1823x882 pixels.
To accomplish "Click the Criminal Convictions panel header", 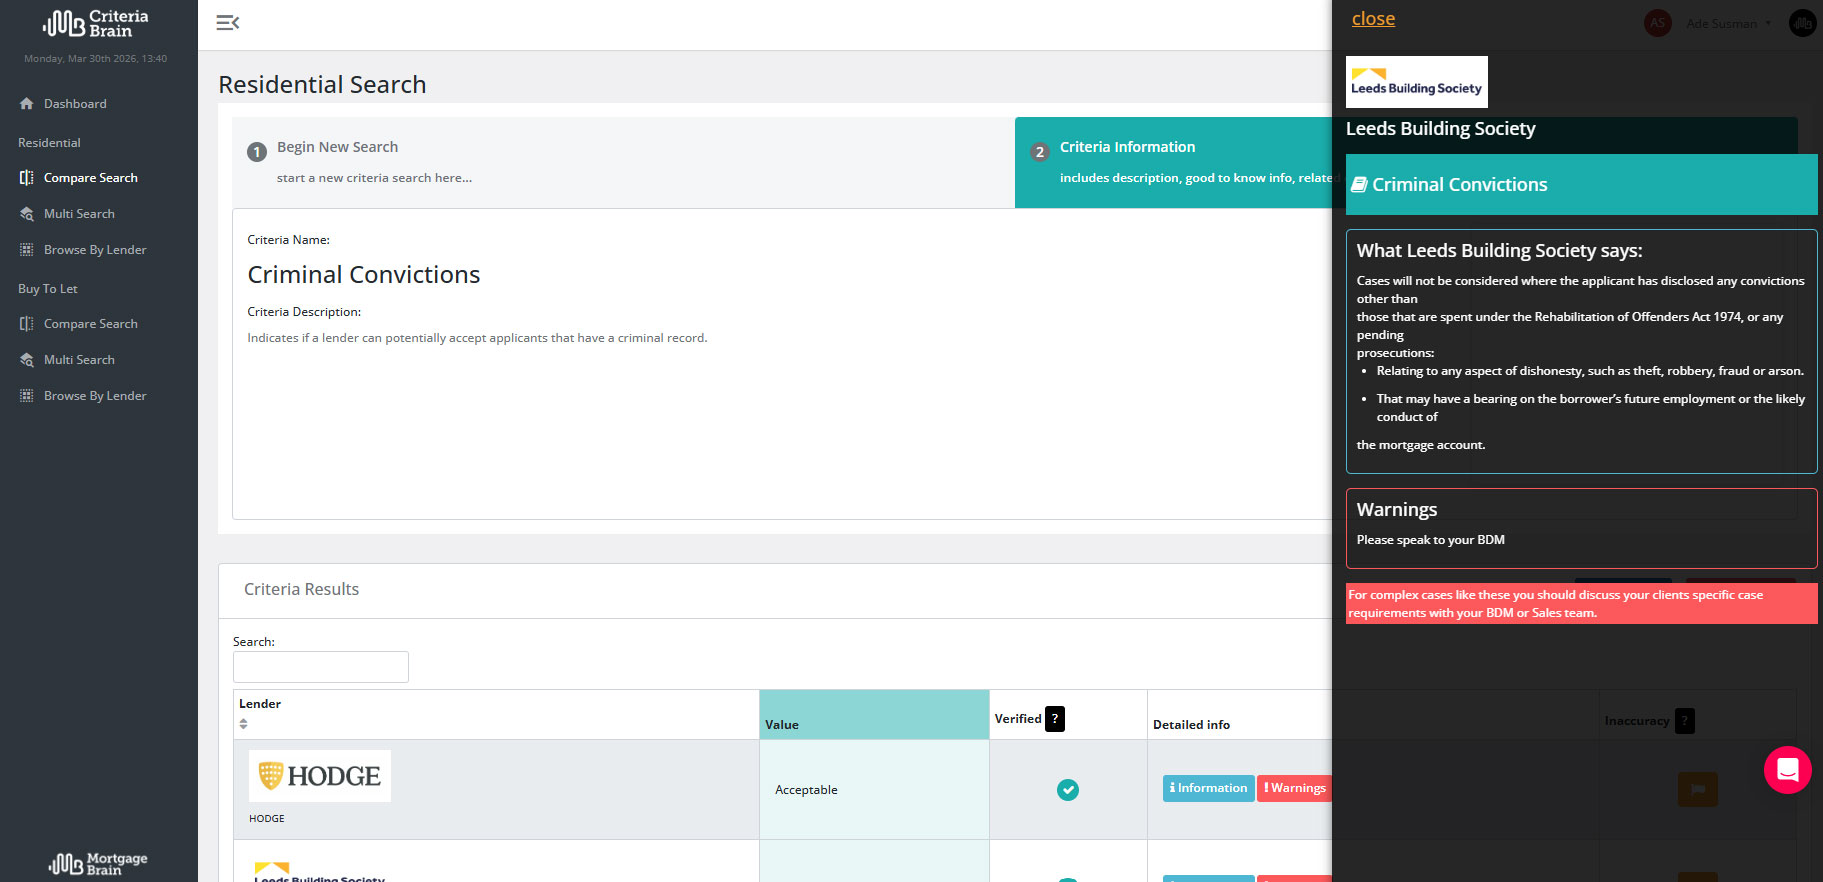I will click(x=1581, y=184).
